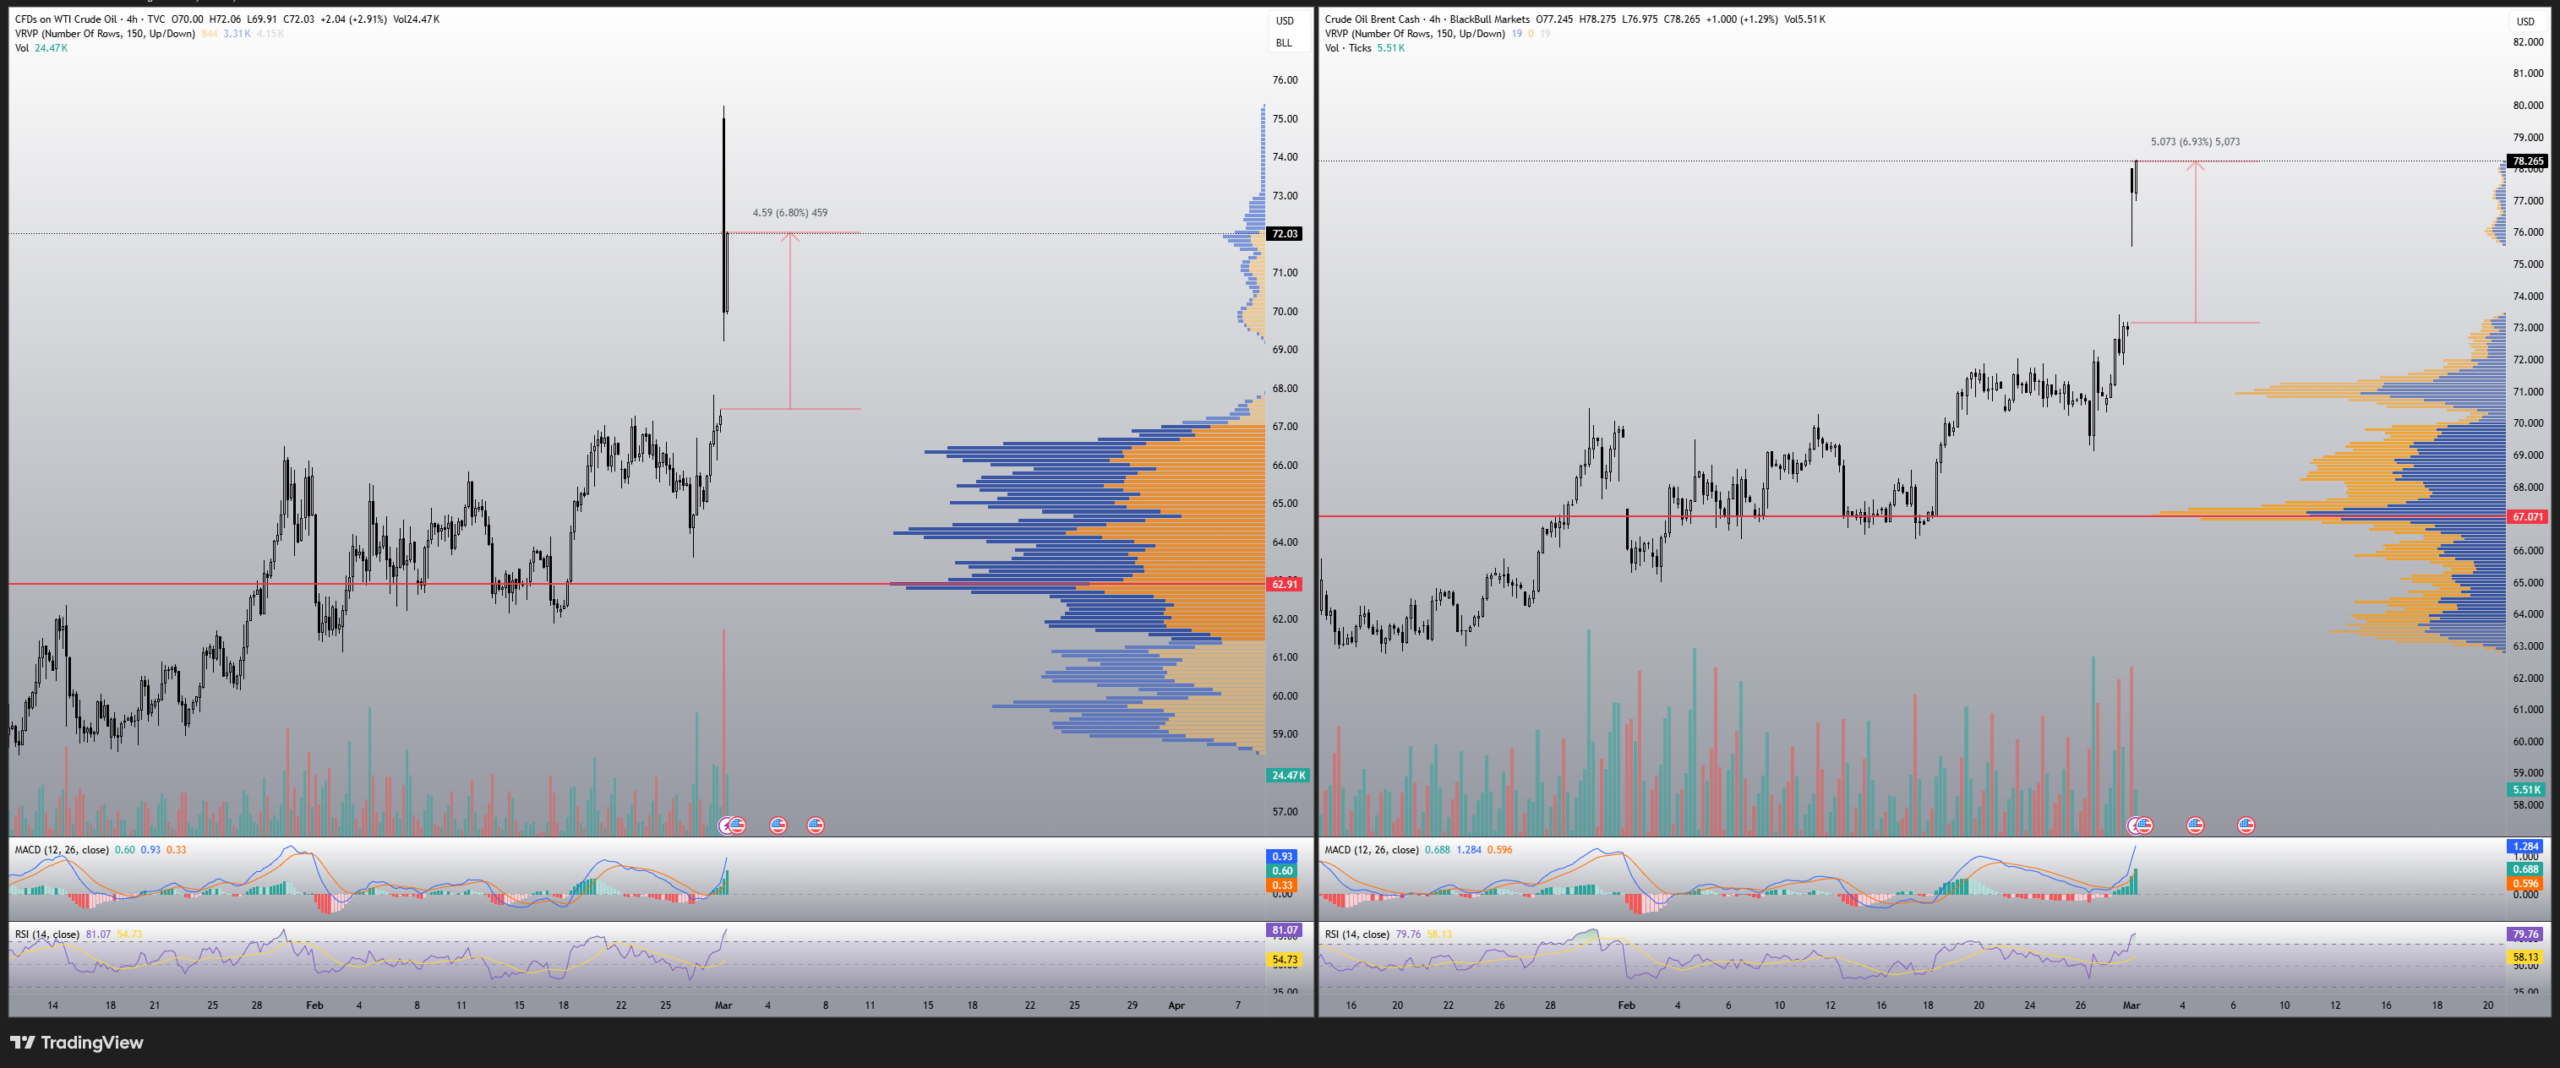The width and height of the screenshot is (2560, 1068).
Task: Open the USD currency selector on WTI chart
Action: click(1285, 21)
